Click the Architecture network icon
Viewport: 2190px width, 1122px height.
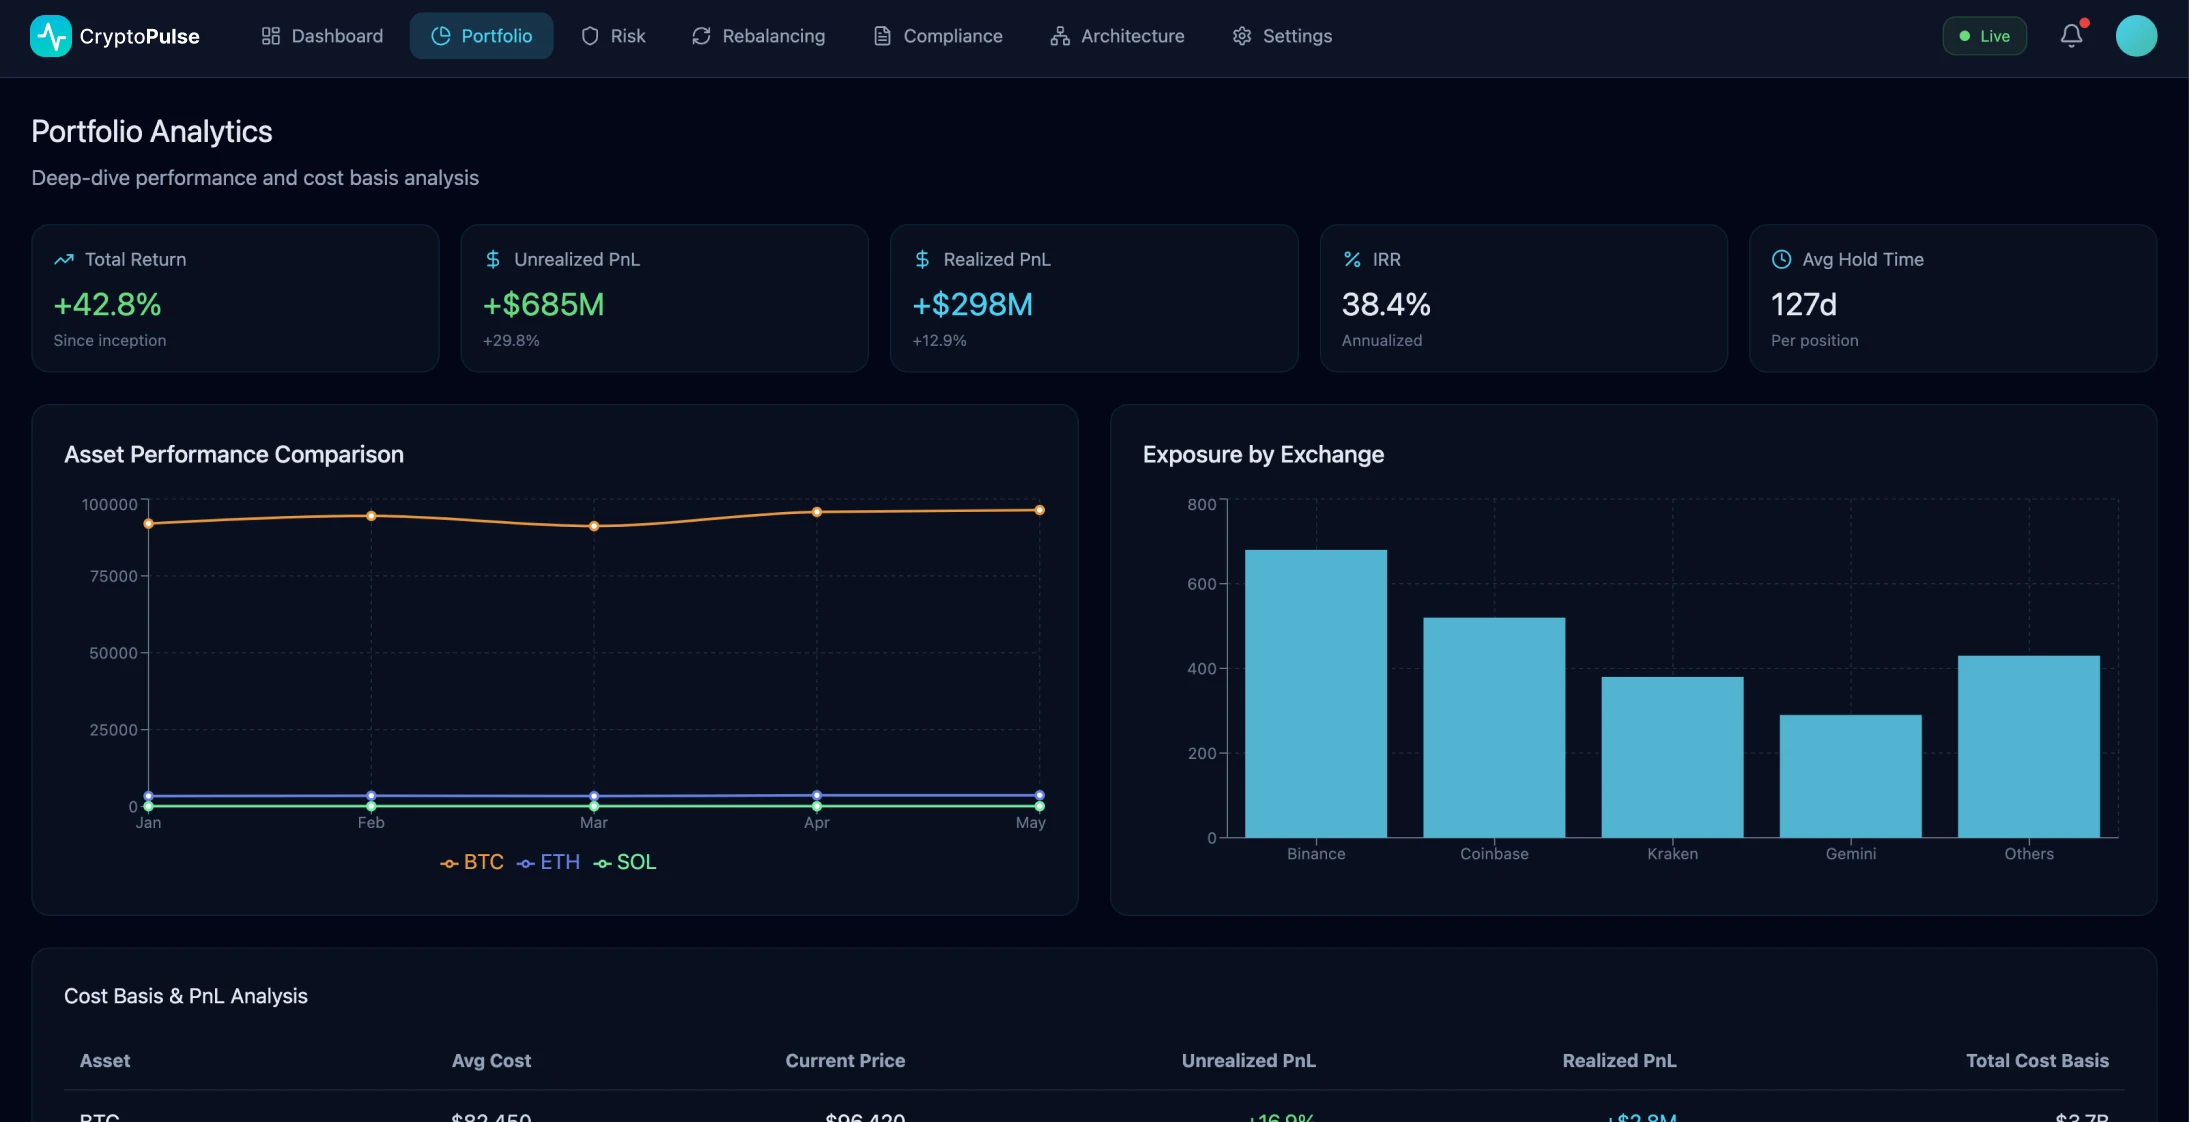[x=1060, y=35]
